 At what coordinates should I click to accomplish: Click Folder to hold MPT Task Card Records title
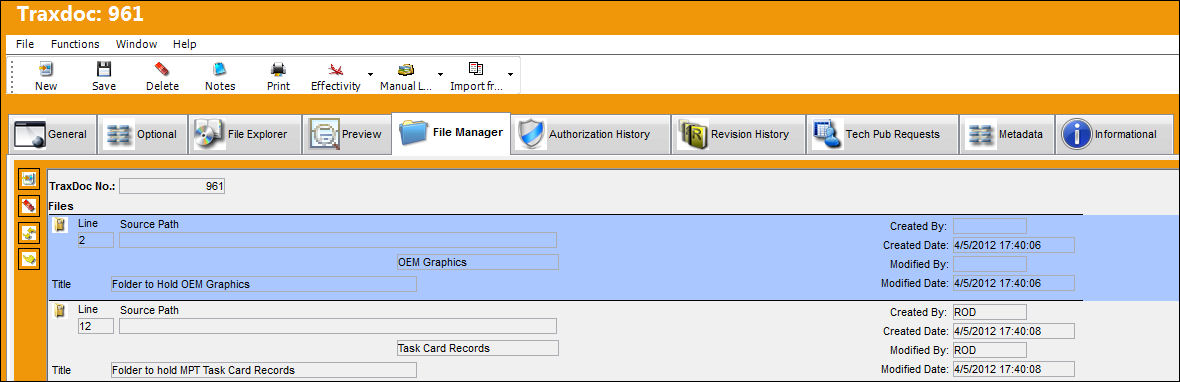(263, 370)
